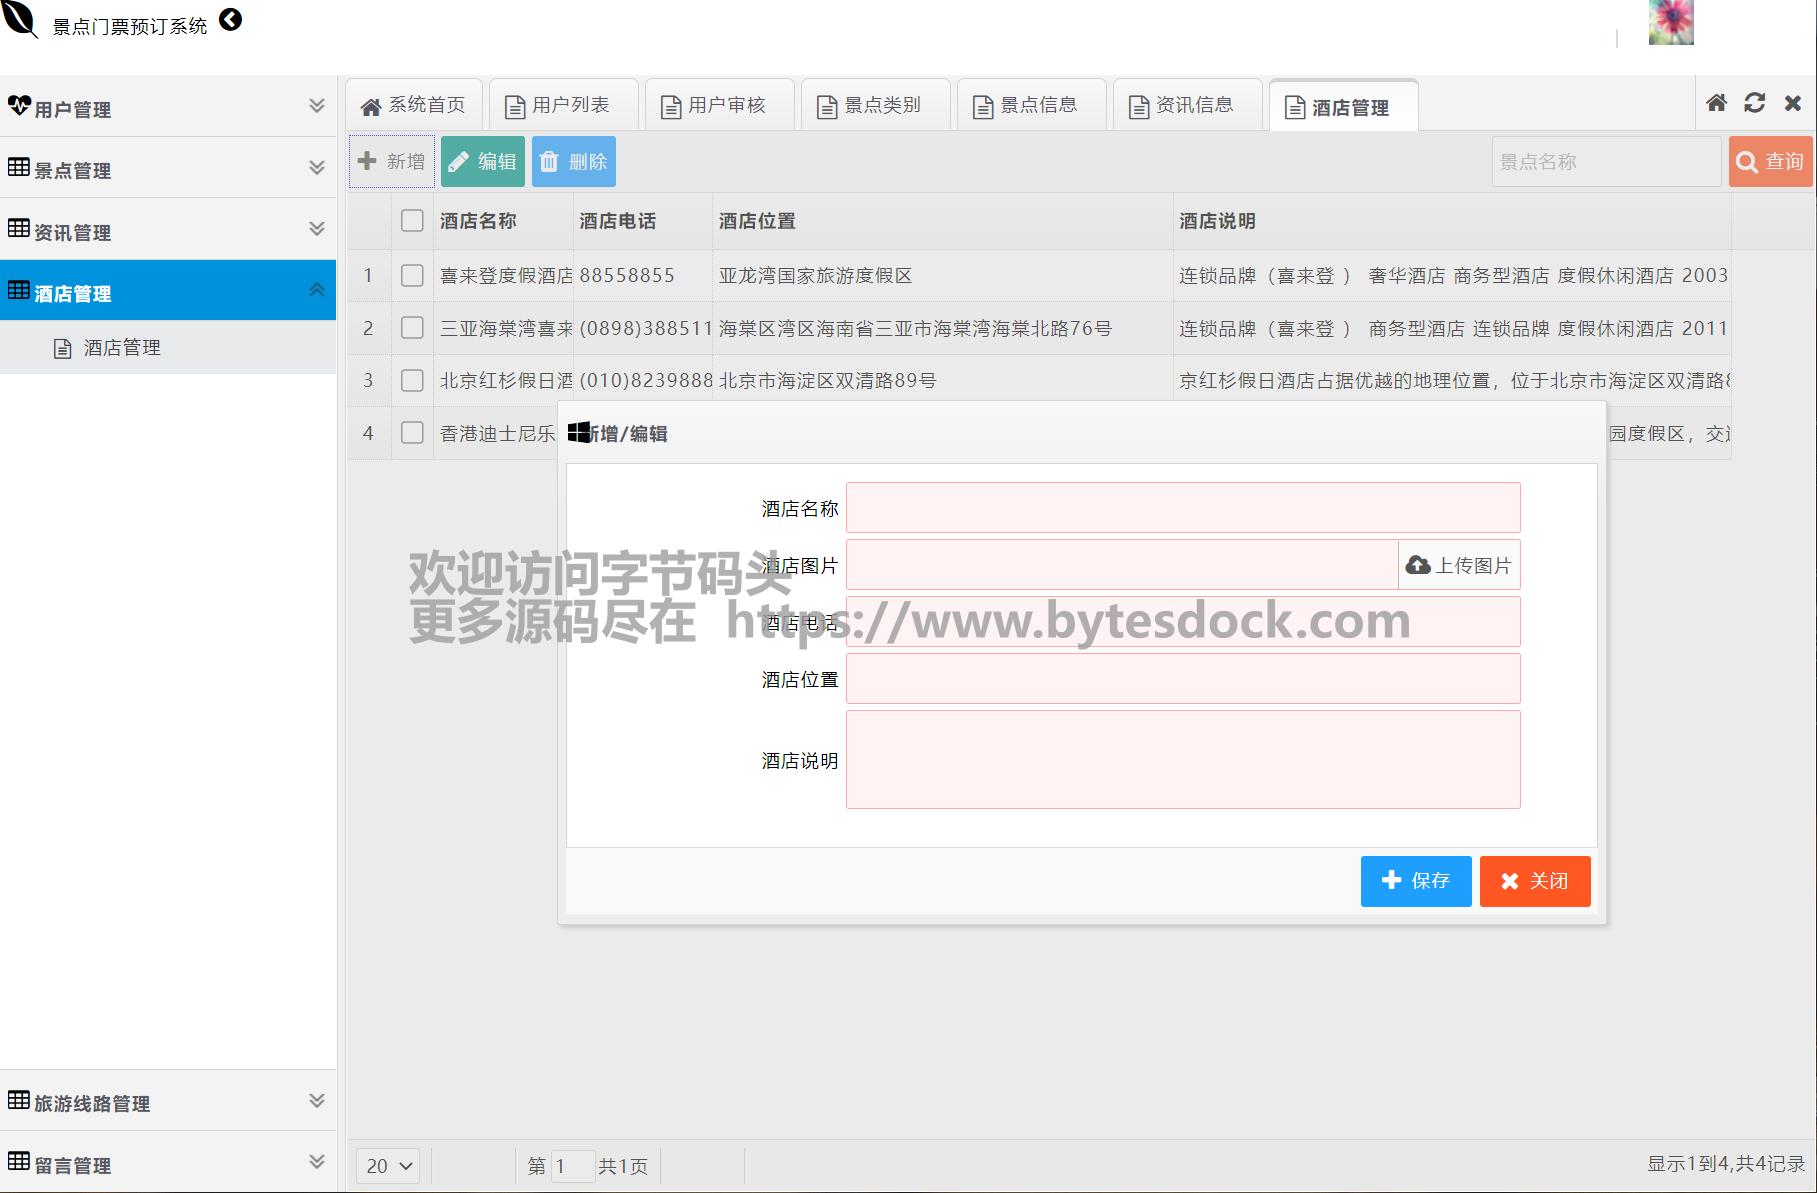
Task: Click the 删除 trash button
Action: pos(573,162)
